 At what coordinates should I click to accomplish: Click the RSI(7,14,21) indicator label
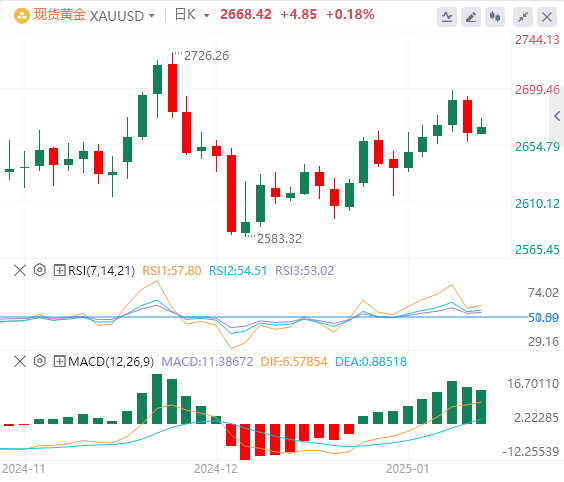coord(101,270)
